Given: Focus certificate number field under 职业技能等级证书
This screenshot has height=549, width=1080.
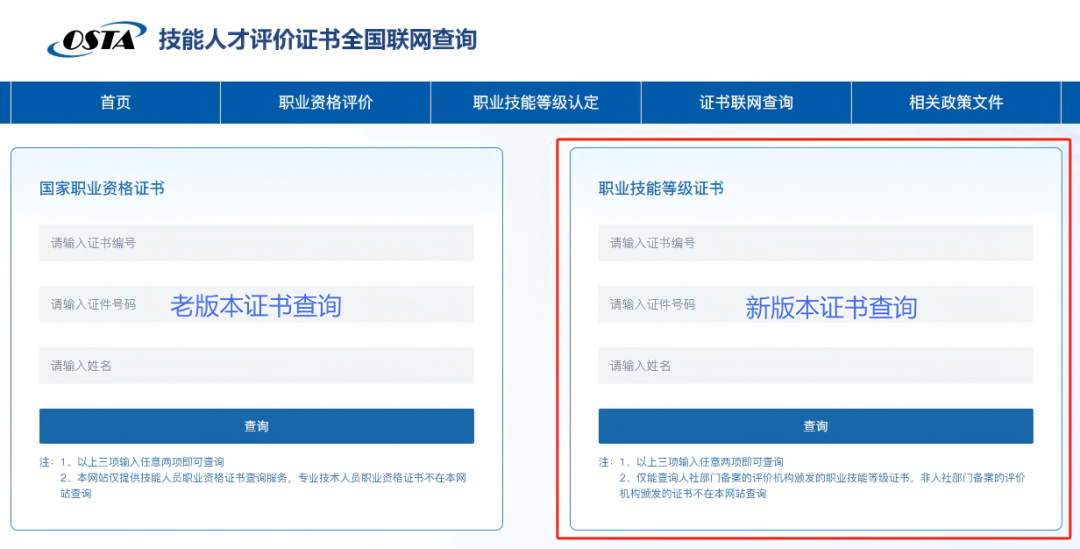Looking at the screenshot, I should tap(815, 243).
